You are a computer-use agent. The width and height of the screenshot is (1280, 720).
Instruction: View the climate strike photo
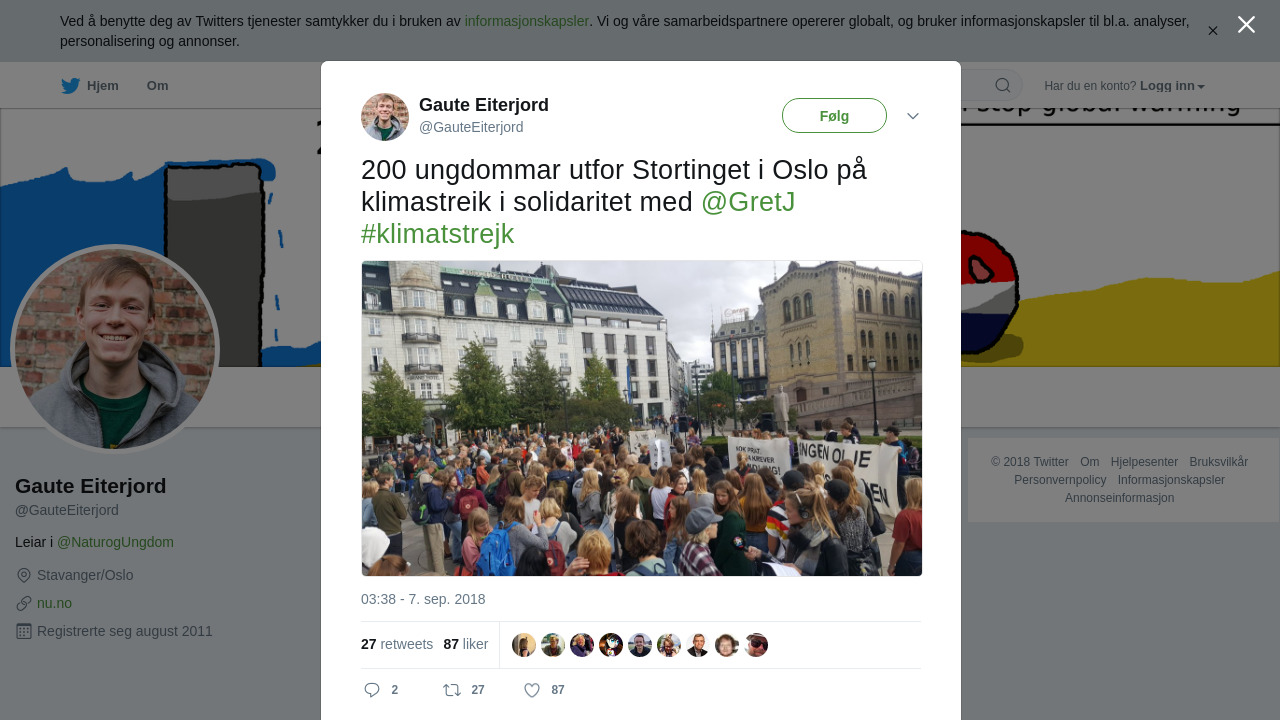642,418
